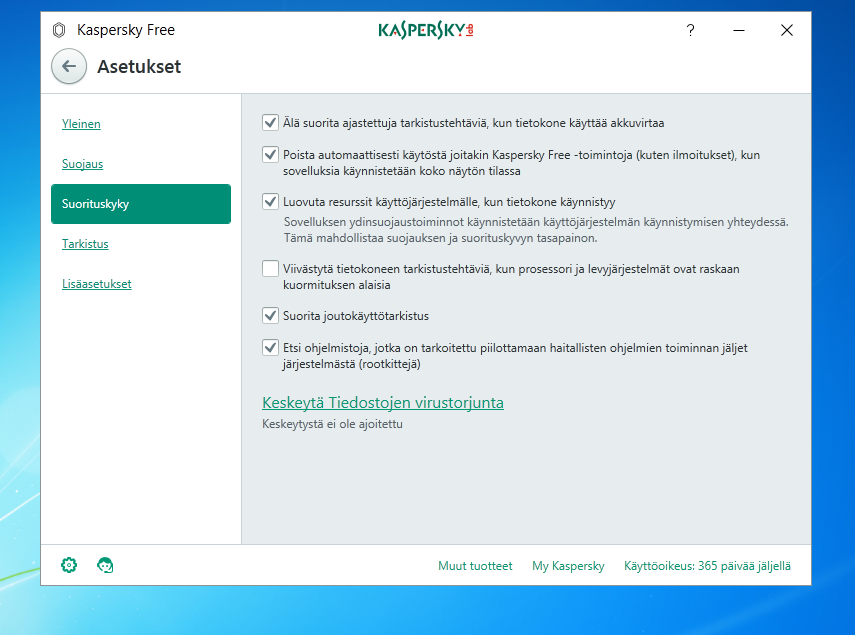Screen dimensions: 855x635
Task: Minimize the Kaspersky Free window
Action: click(x=739, y=30)
